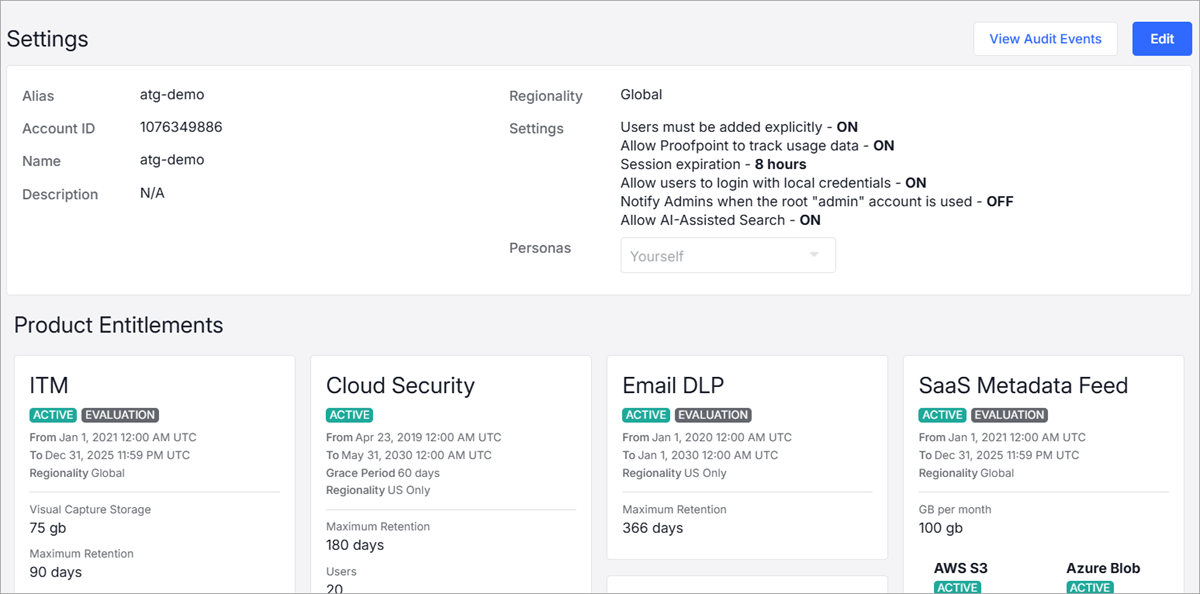Click the AWS S3 label
The width and height of the screenshot is (1200, 594).
pos(961,568)
